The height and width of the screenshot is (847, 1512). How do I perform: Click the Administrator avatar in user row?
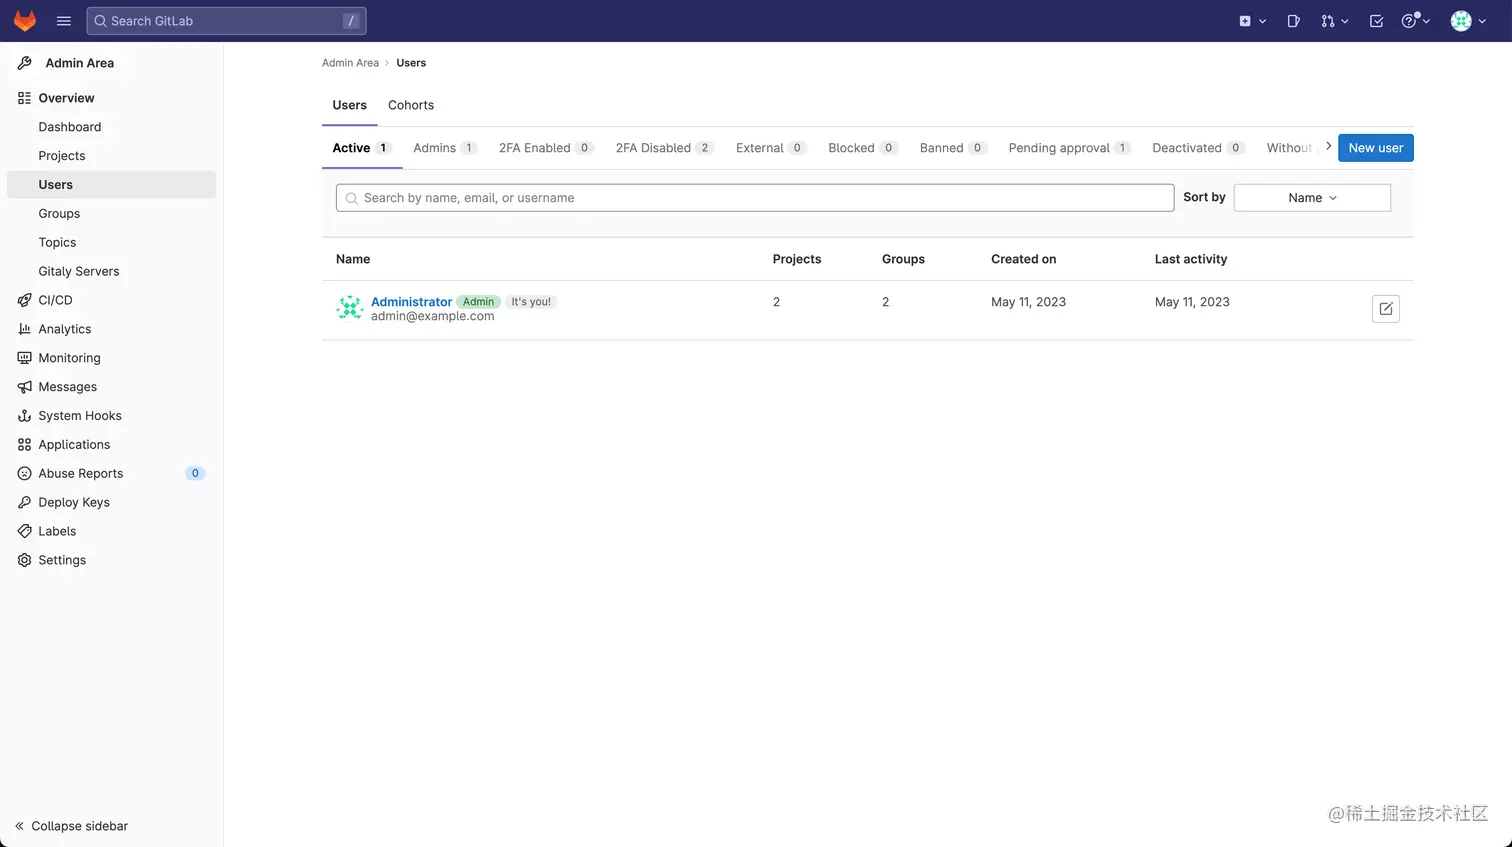tap(349, 308)
